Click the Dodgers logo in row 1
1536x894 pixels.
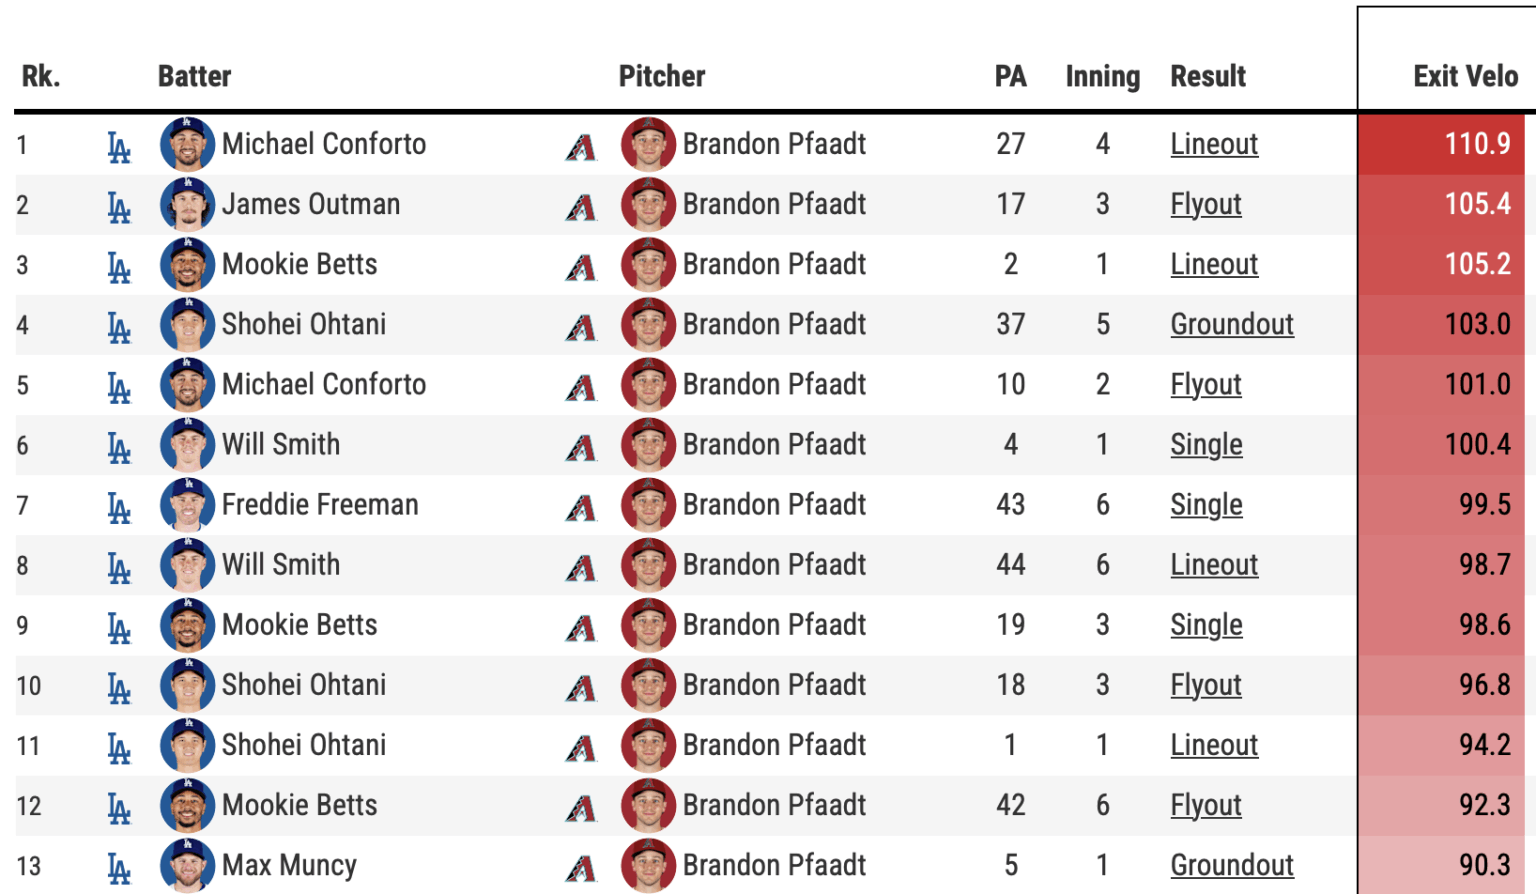119,147
